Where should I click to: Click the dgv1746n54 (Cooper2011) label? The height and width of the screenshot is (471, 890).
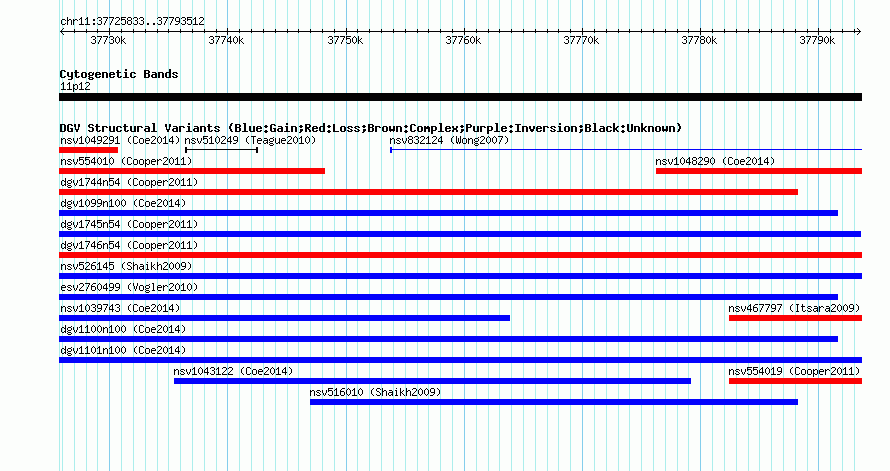[x=129, y=245]
